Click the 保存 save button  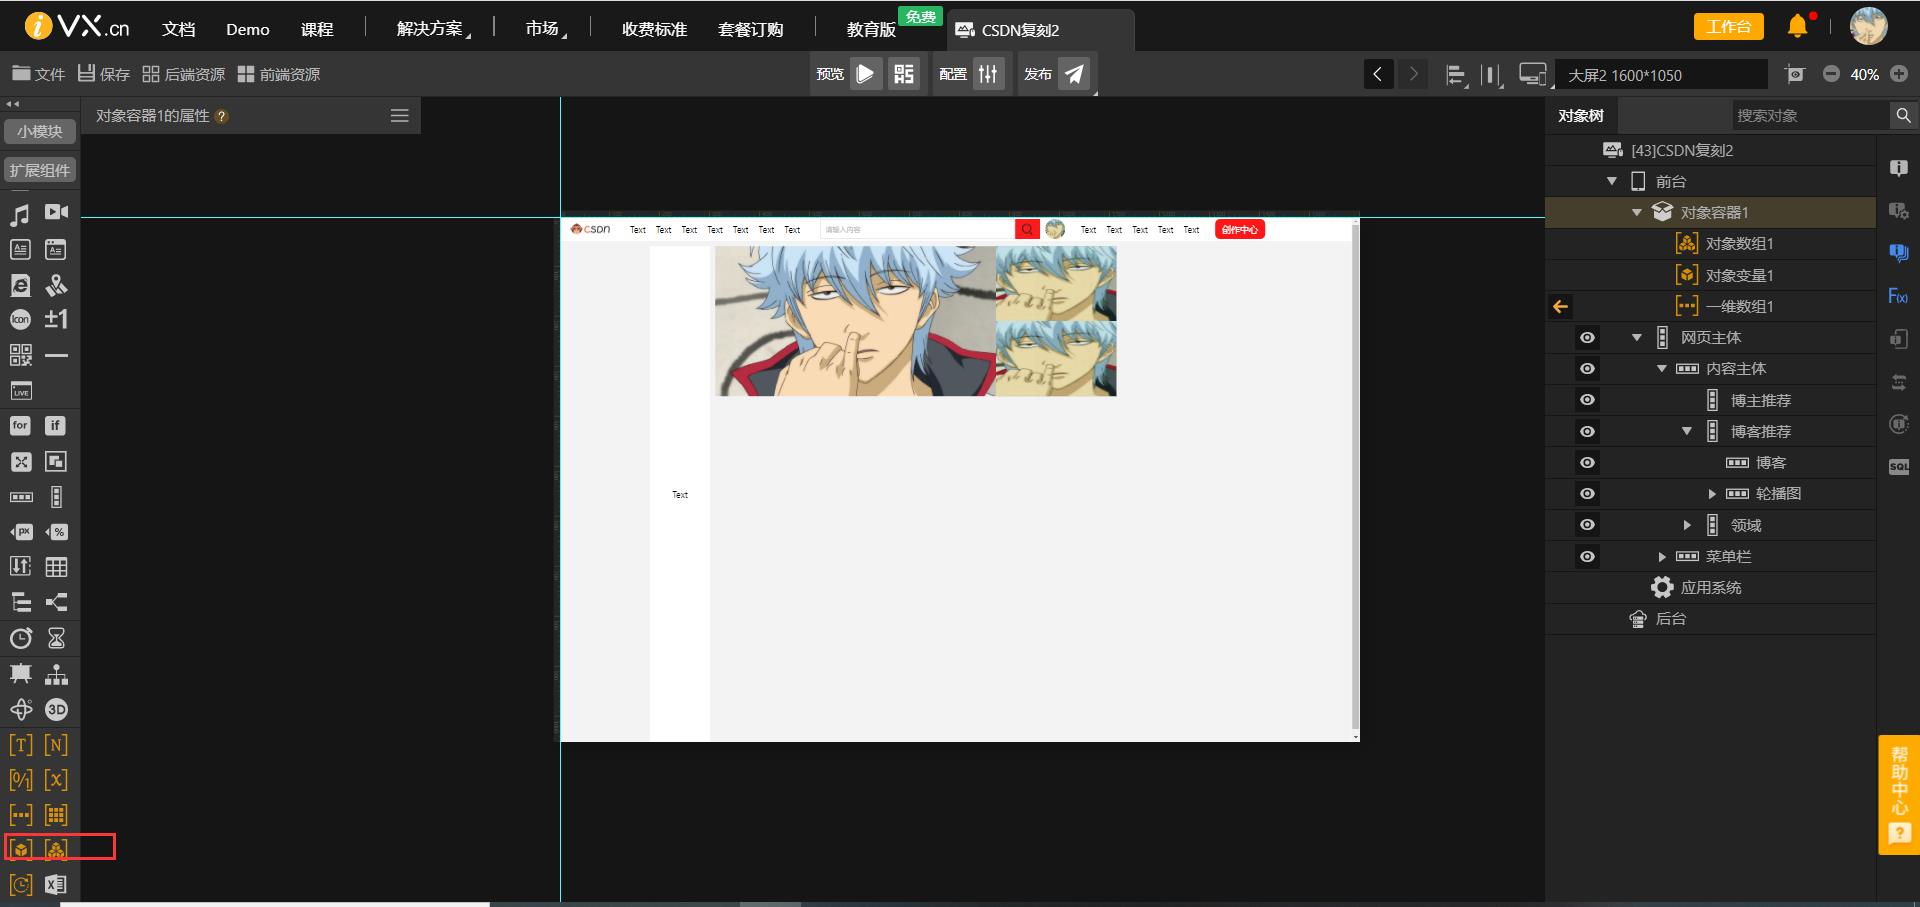pos(104,74)
